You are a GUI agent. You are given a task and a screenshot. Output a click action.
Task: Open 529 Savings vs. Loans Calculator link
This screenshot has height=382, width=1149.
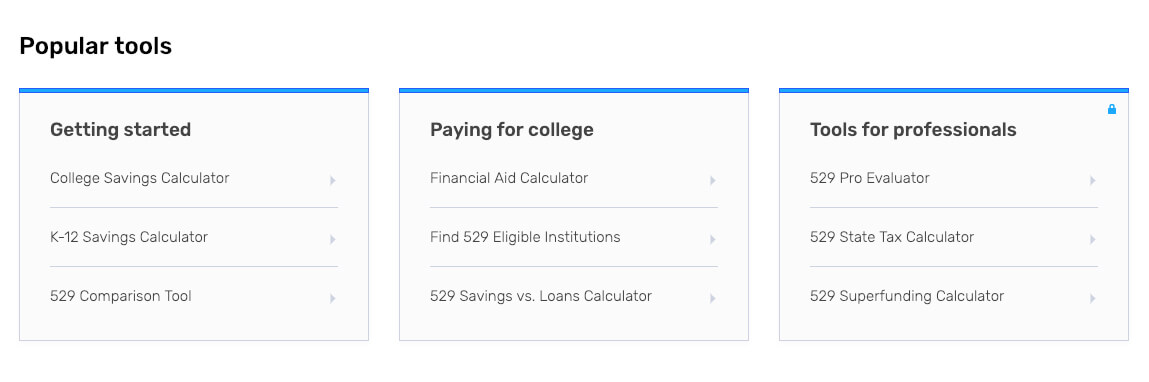tap(541, 296)
